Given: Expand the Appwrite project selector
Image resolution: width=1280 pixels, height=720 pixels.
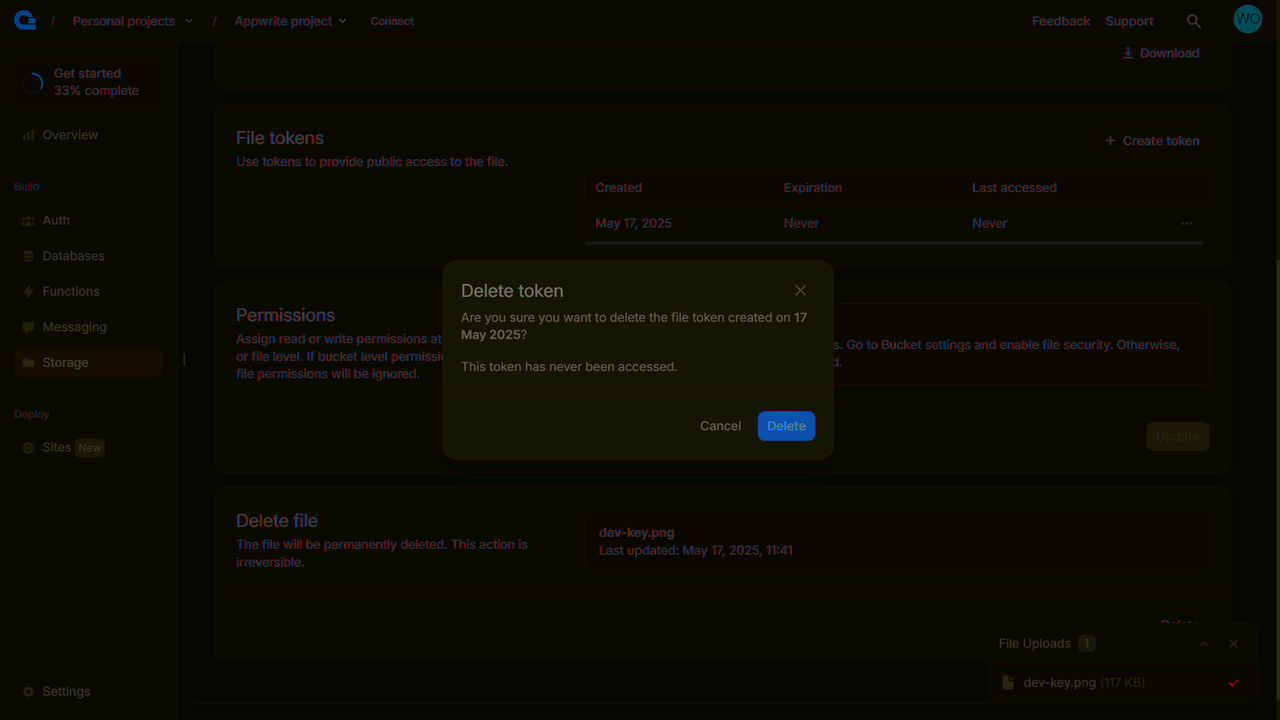Looking at the screenshot, I should pos(290,20).
